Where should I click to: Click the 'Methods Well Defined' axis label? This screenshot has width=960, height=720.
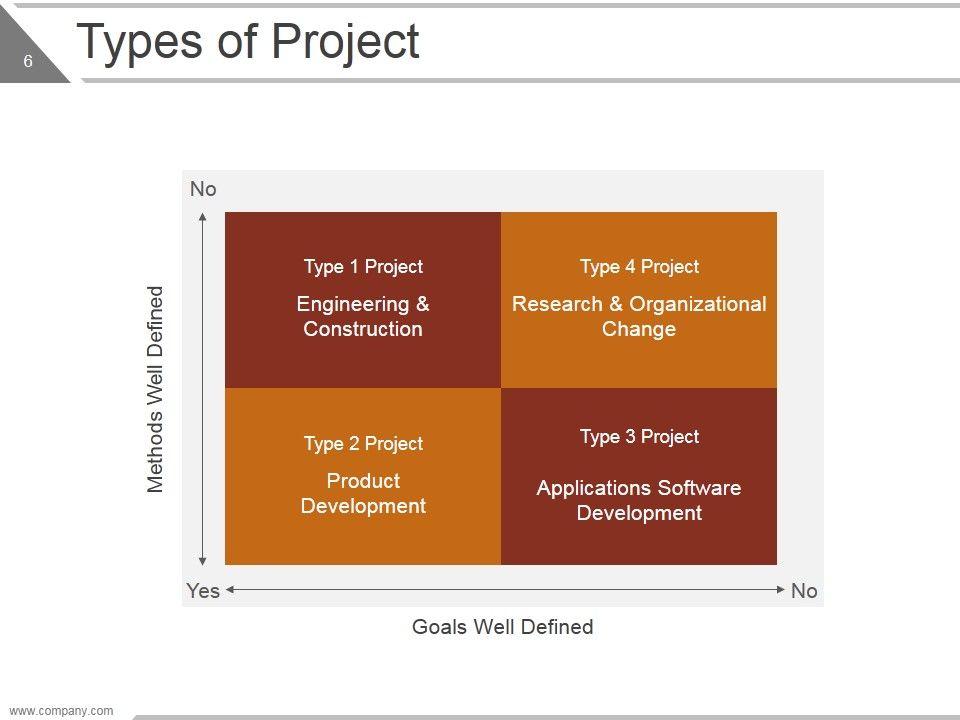pos(155,390)
